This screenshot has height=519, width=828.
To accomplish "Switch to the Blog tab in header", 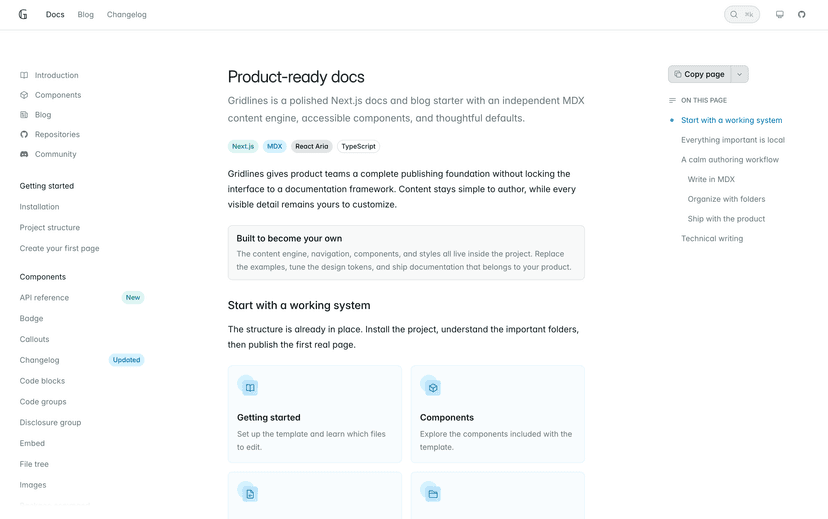I will pos(86,14).
